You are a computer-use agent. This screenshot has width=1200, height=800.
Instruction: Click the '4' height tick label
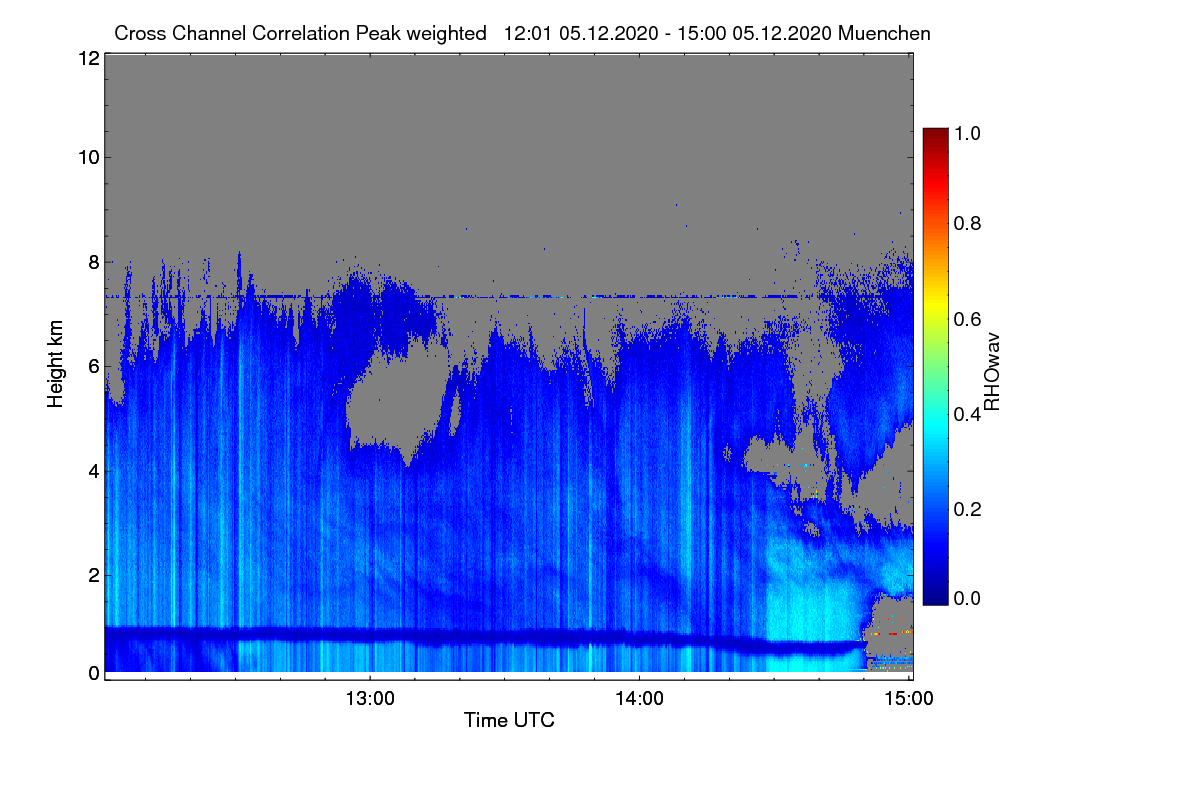(93, 471)
